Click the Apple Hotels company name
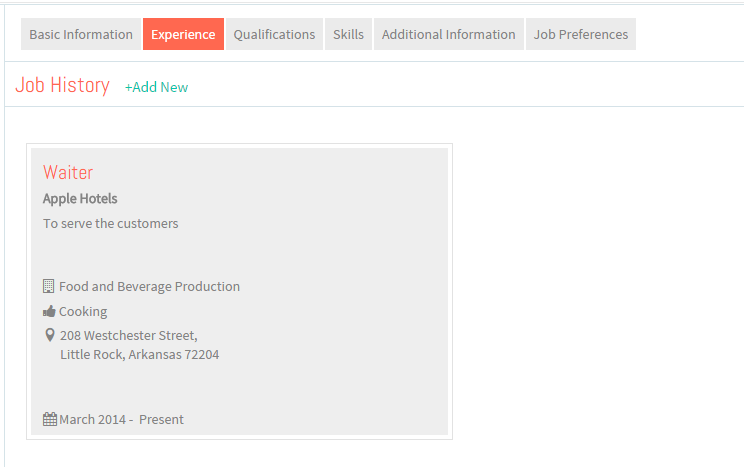The image size is (744, 467). [80, 198]
